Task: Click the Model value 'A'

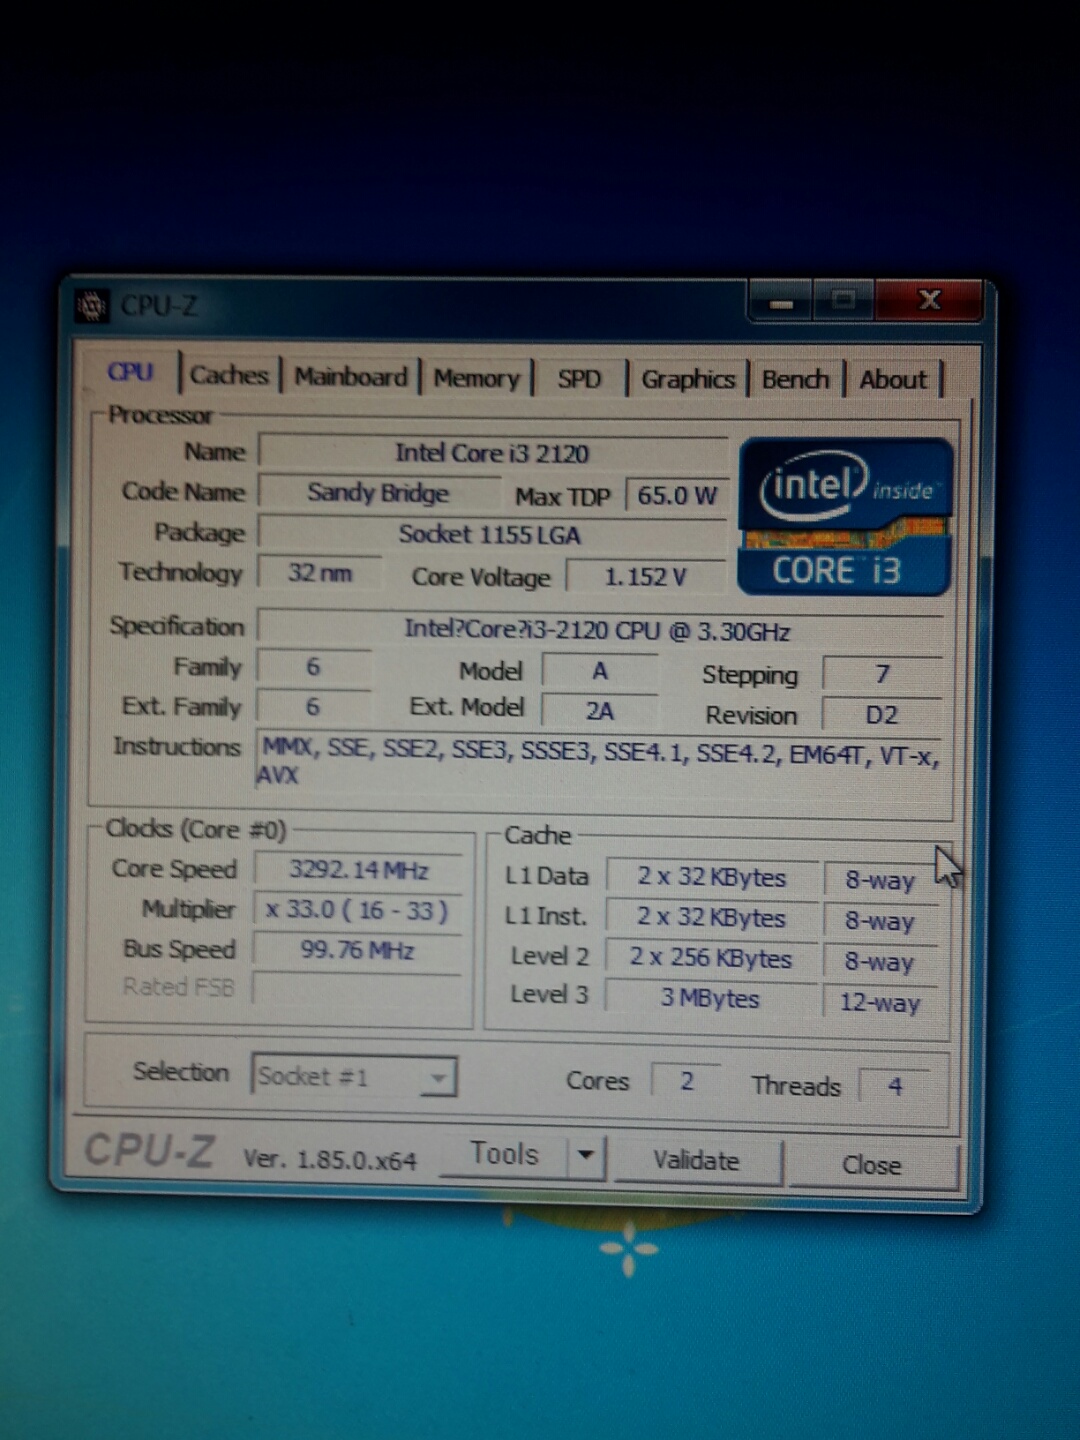Action: pos(600,671)
